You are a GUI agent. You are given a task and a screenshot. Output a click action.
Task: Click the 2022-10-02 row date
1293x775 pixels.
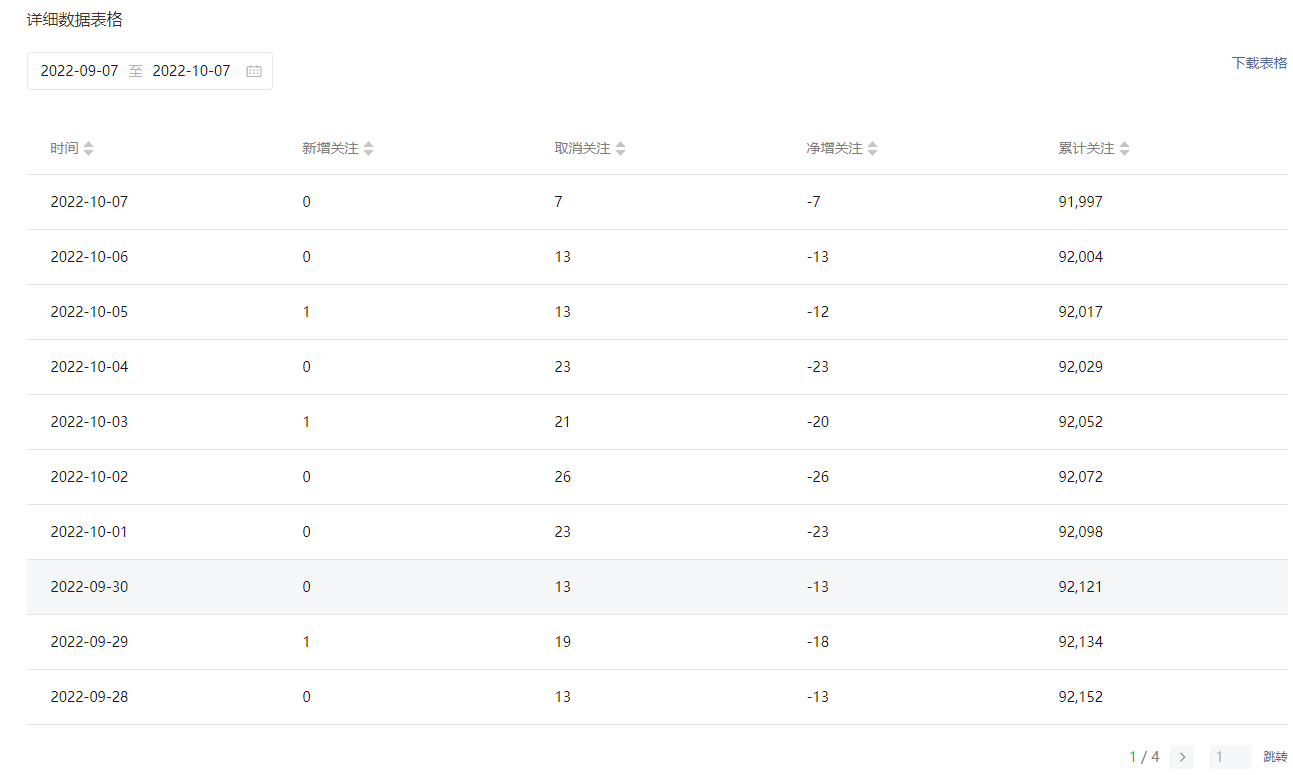(89, 477)
